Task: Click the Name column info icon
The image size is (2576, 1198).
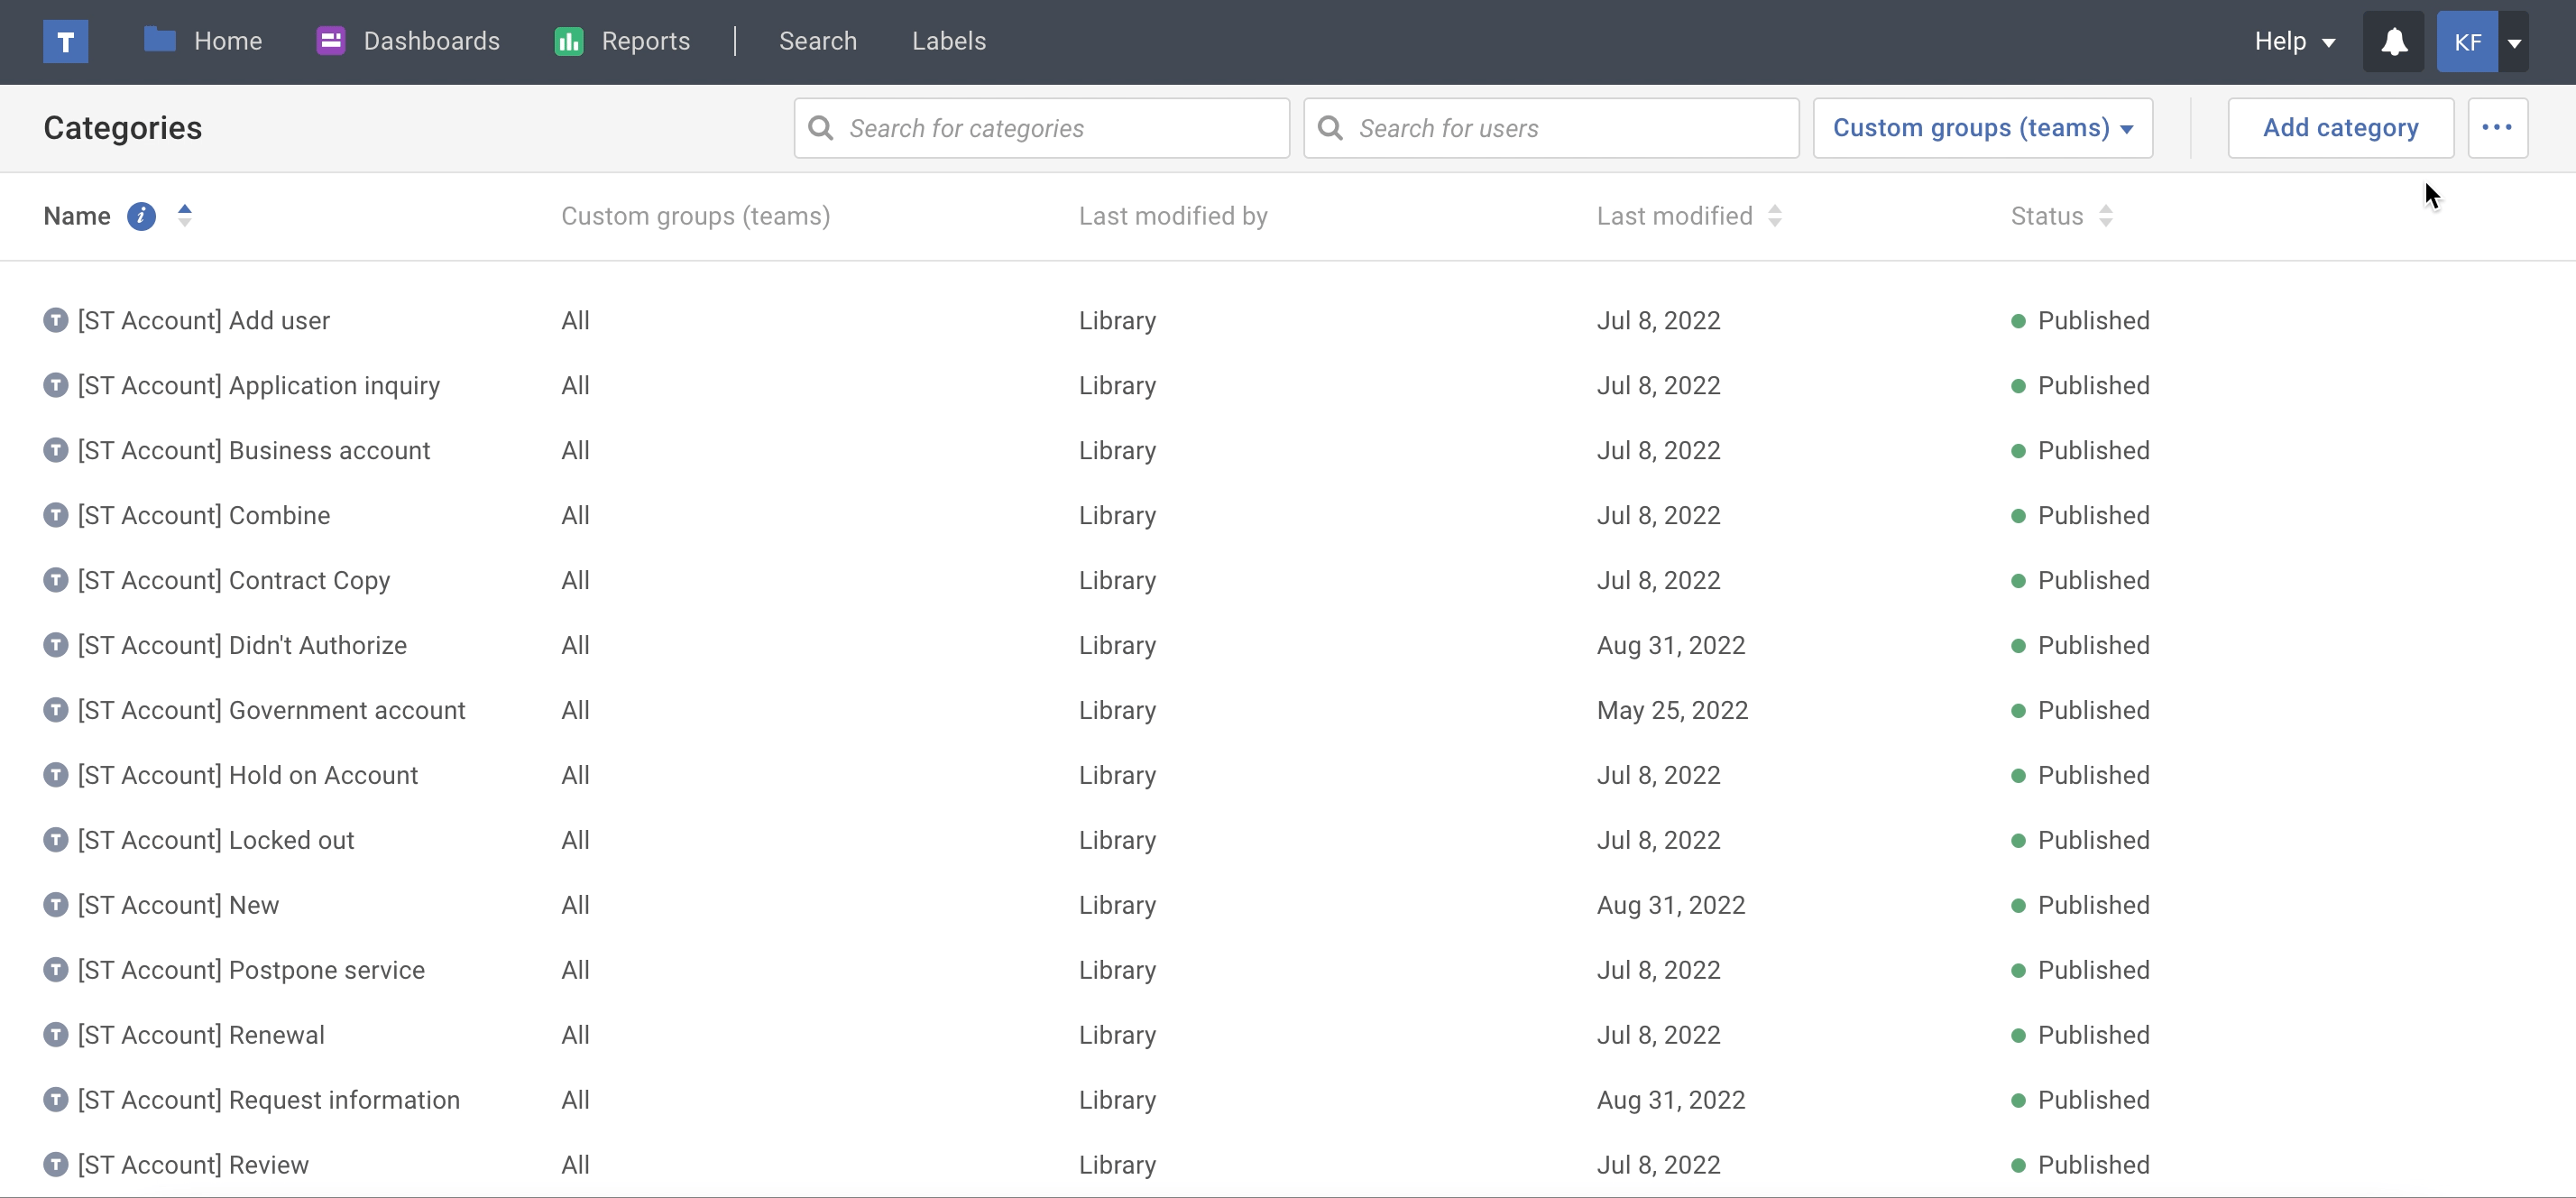Action: pos(141,216)
